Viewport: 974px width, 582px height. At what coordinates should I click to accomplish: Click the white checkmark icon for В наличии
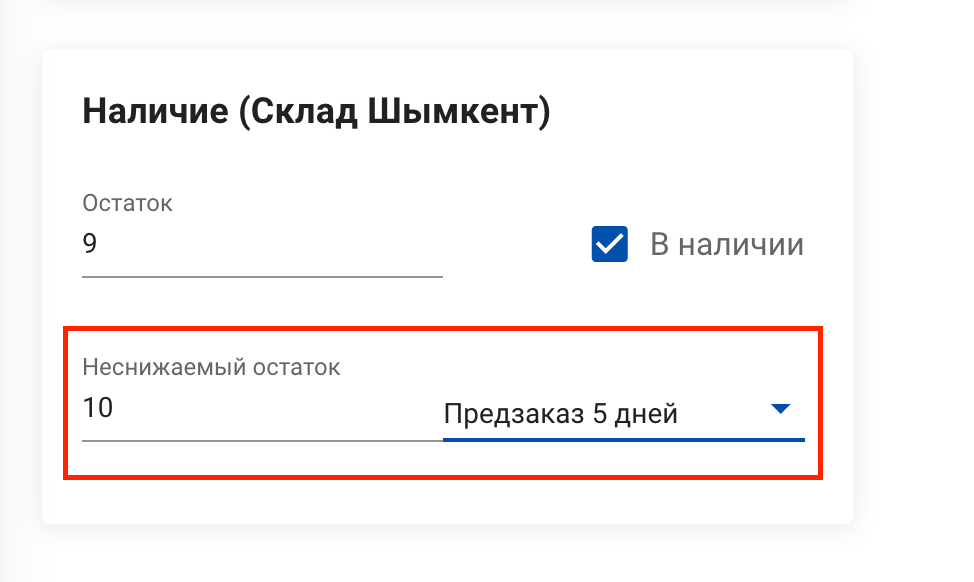[x=609, y=244]
